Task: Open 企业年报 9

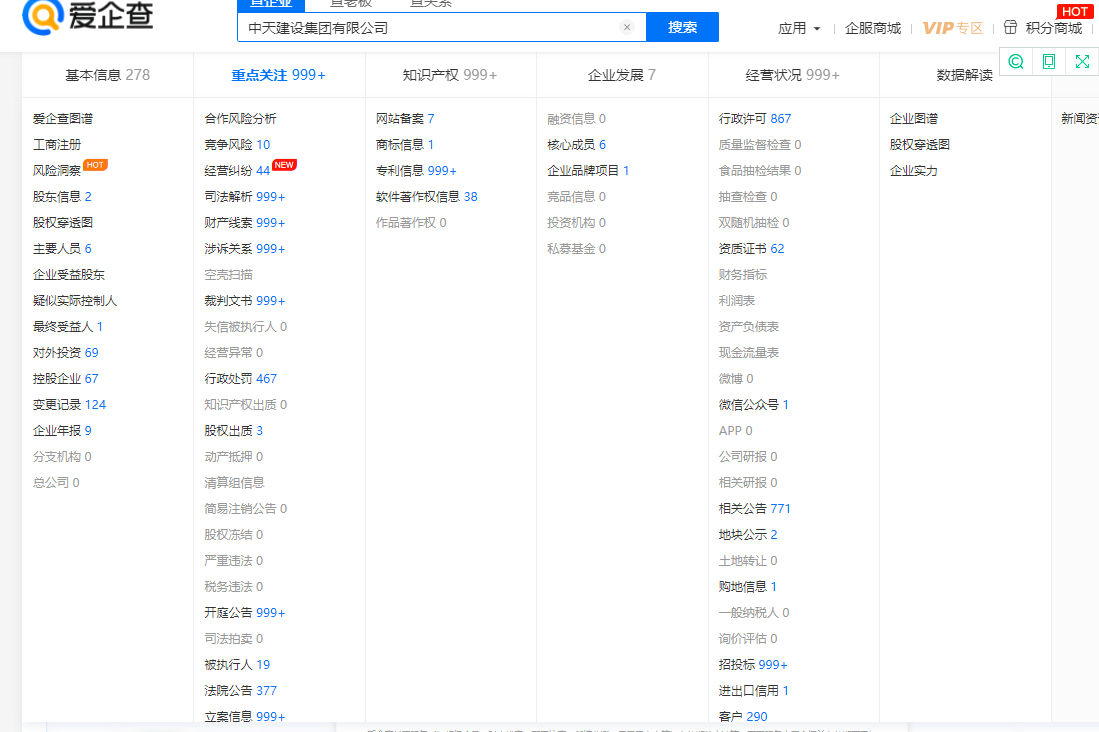Action: tap(62, 430)
